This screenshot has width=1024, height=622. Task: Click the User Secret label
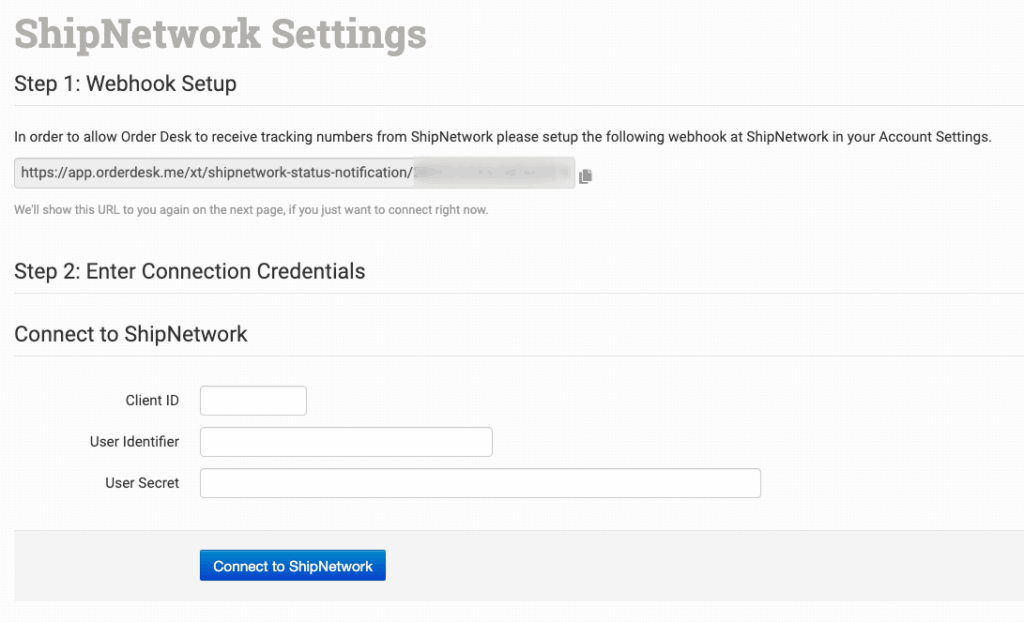point(142,483)
